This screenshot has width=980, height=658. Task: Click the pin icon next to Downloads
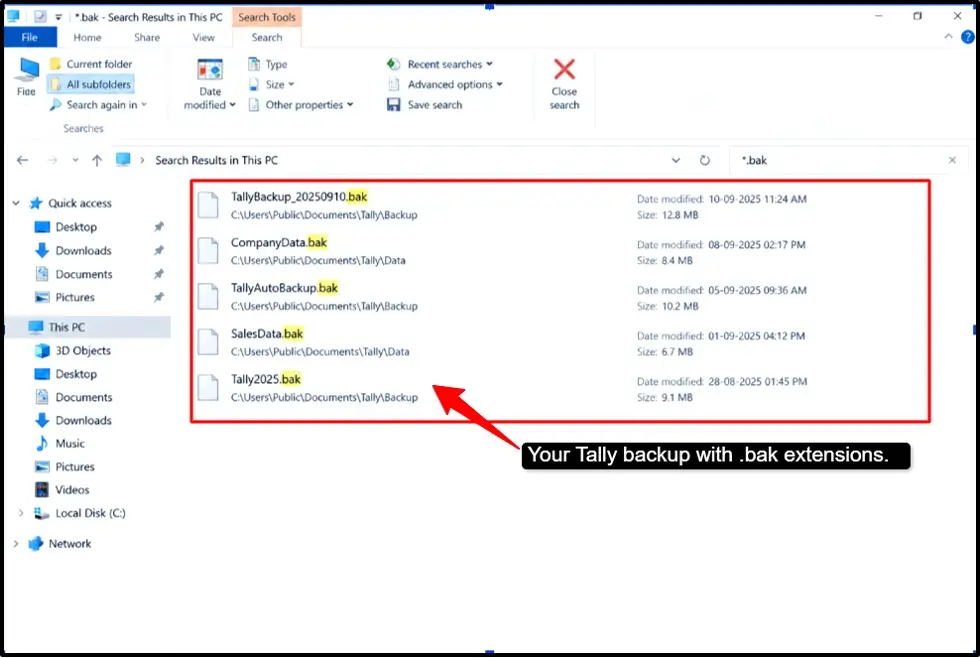click(x=159, y=250)
